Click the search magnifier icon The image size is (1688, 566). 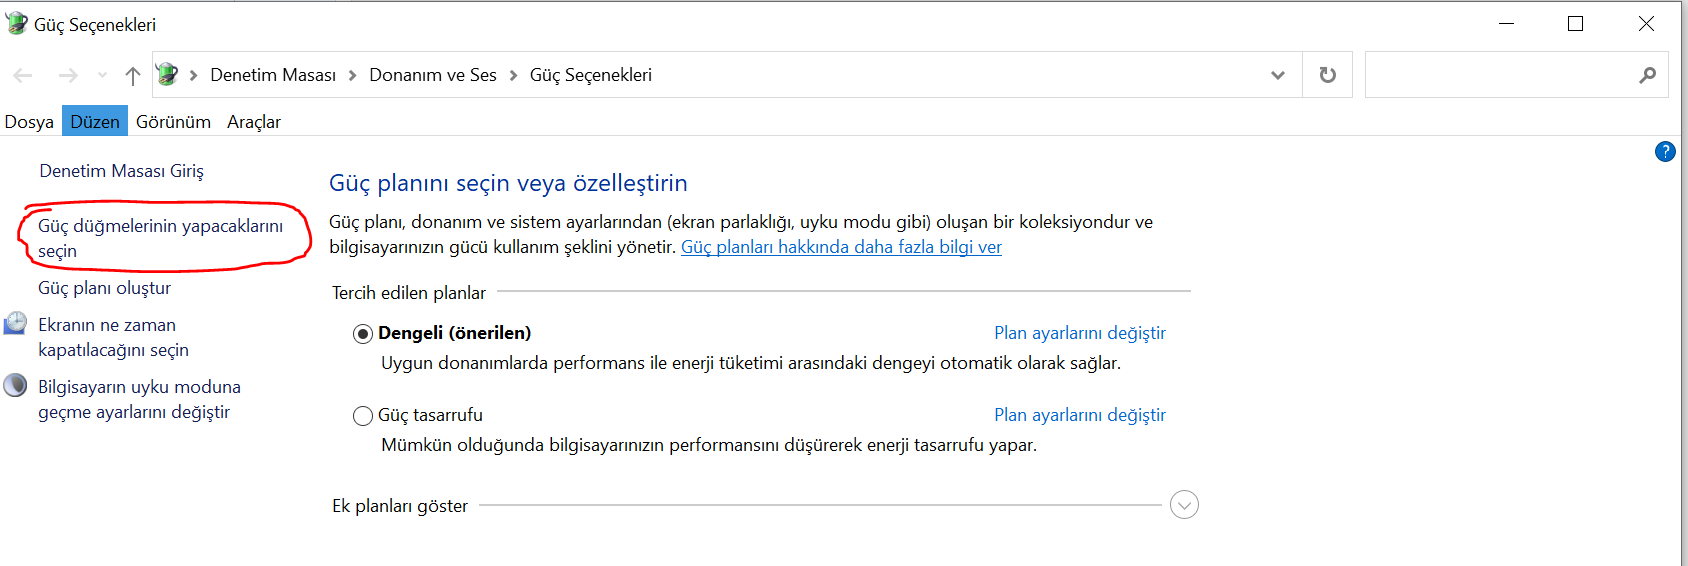tap(1647, 75)
